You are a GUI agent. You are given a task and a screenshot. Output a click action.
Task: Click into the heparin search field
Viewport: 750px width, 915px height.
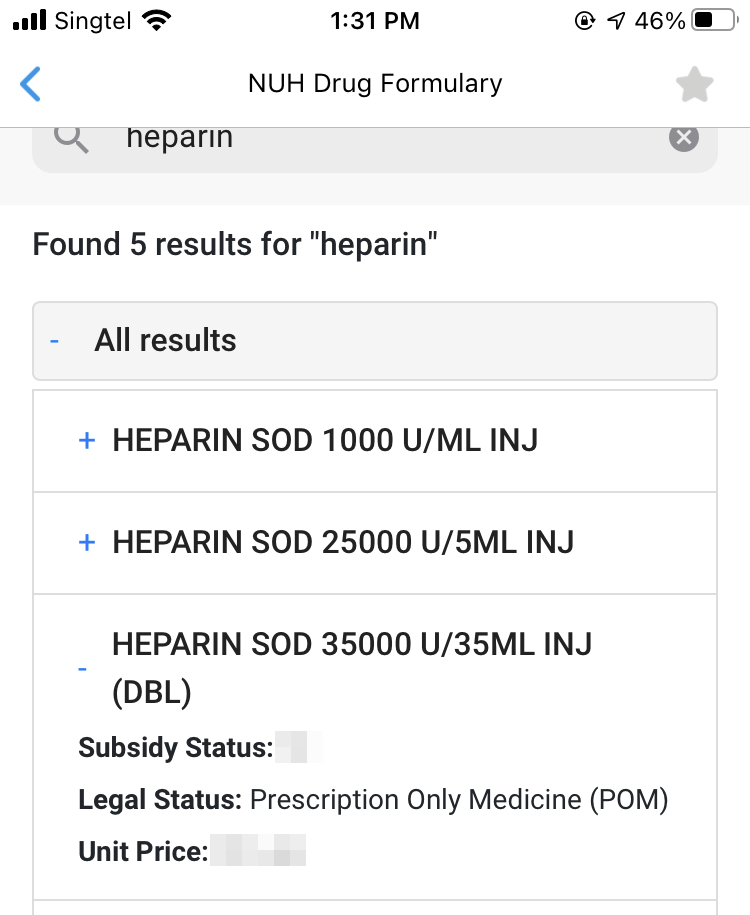pos(380,138)
